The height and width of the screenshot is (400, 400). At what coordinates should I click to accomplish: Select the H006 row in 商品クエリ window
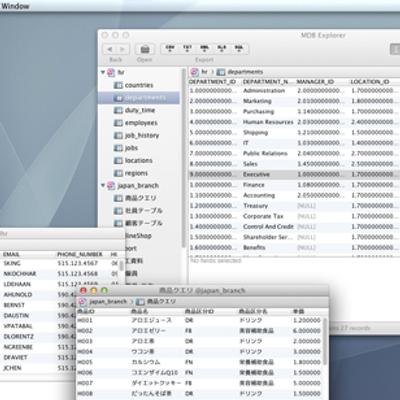coord(200,373)
